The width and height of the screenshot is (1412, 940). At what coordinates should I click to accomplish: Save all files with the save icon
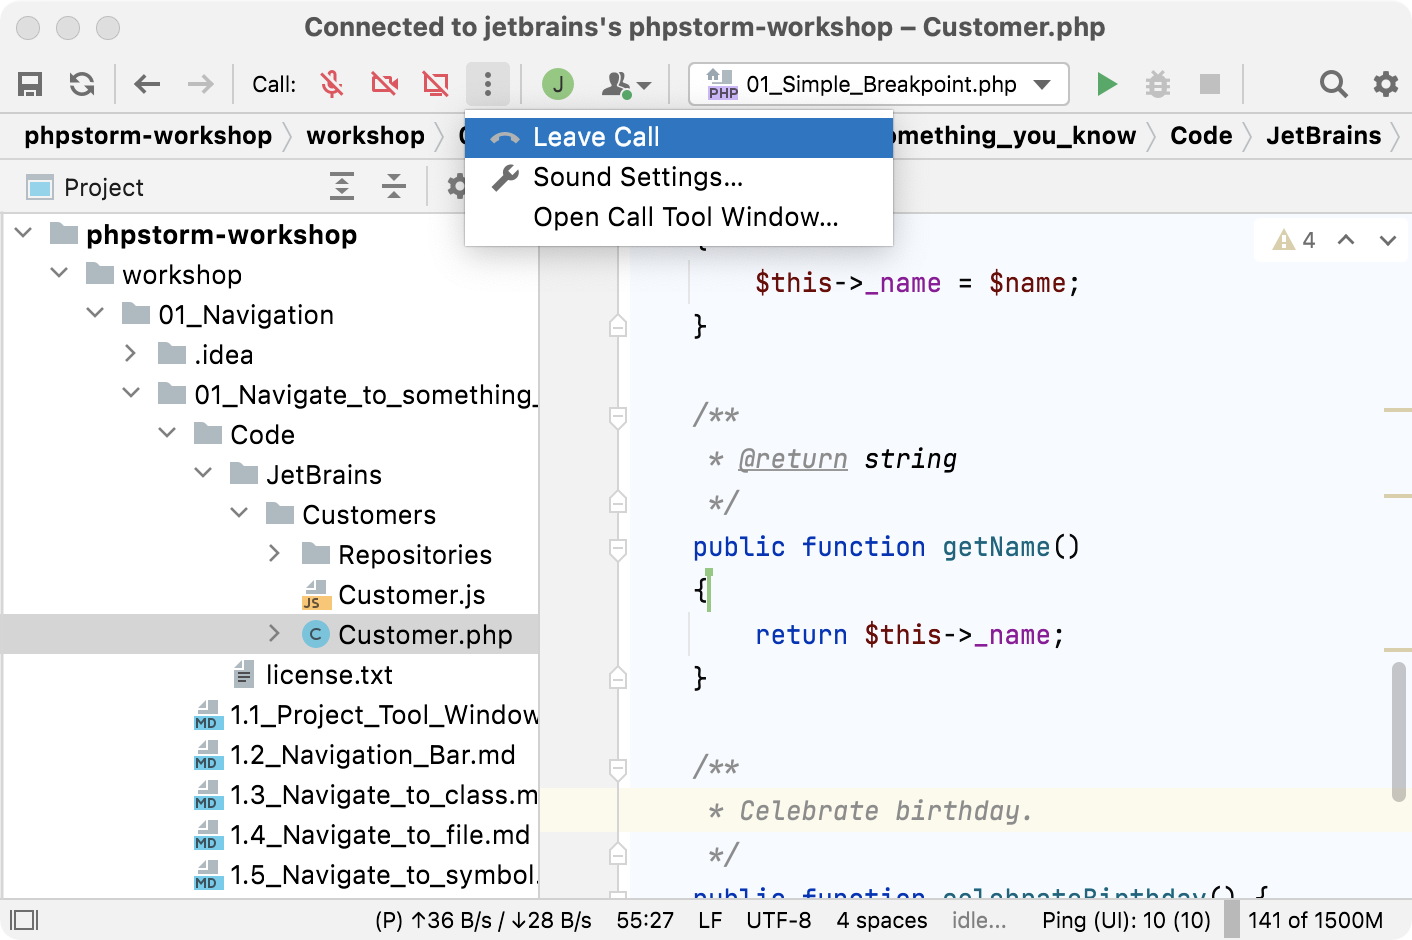pyautogui.click(x=29, y=84)
